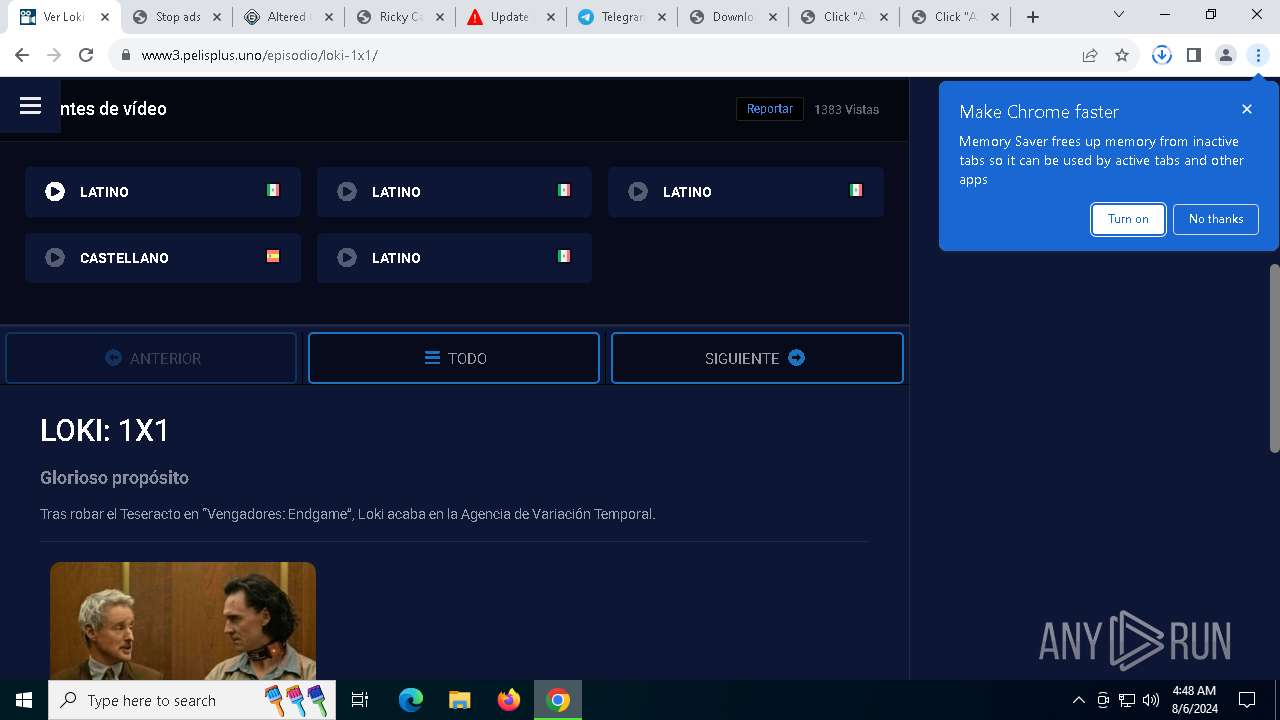
Task: Click the 1383 Vistas view count
Action: pyautogui.click(x=846, y=109)
